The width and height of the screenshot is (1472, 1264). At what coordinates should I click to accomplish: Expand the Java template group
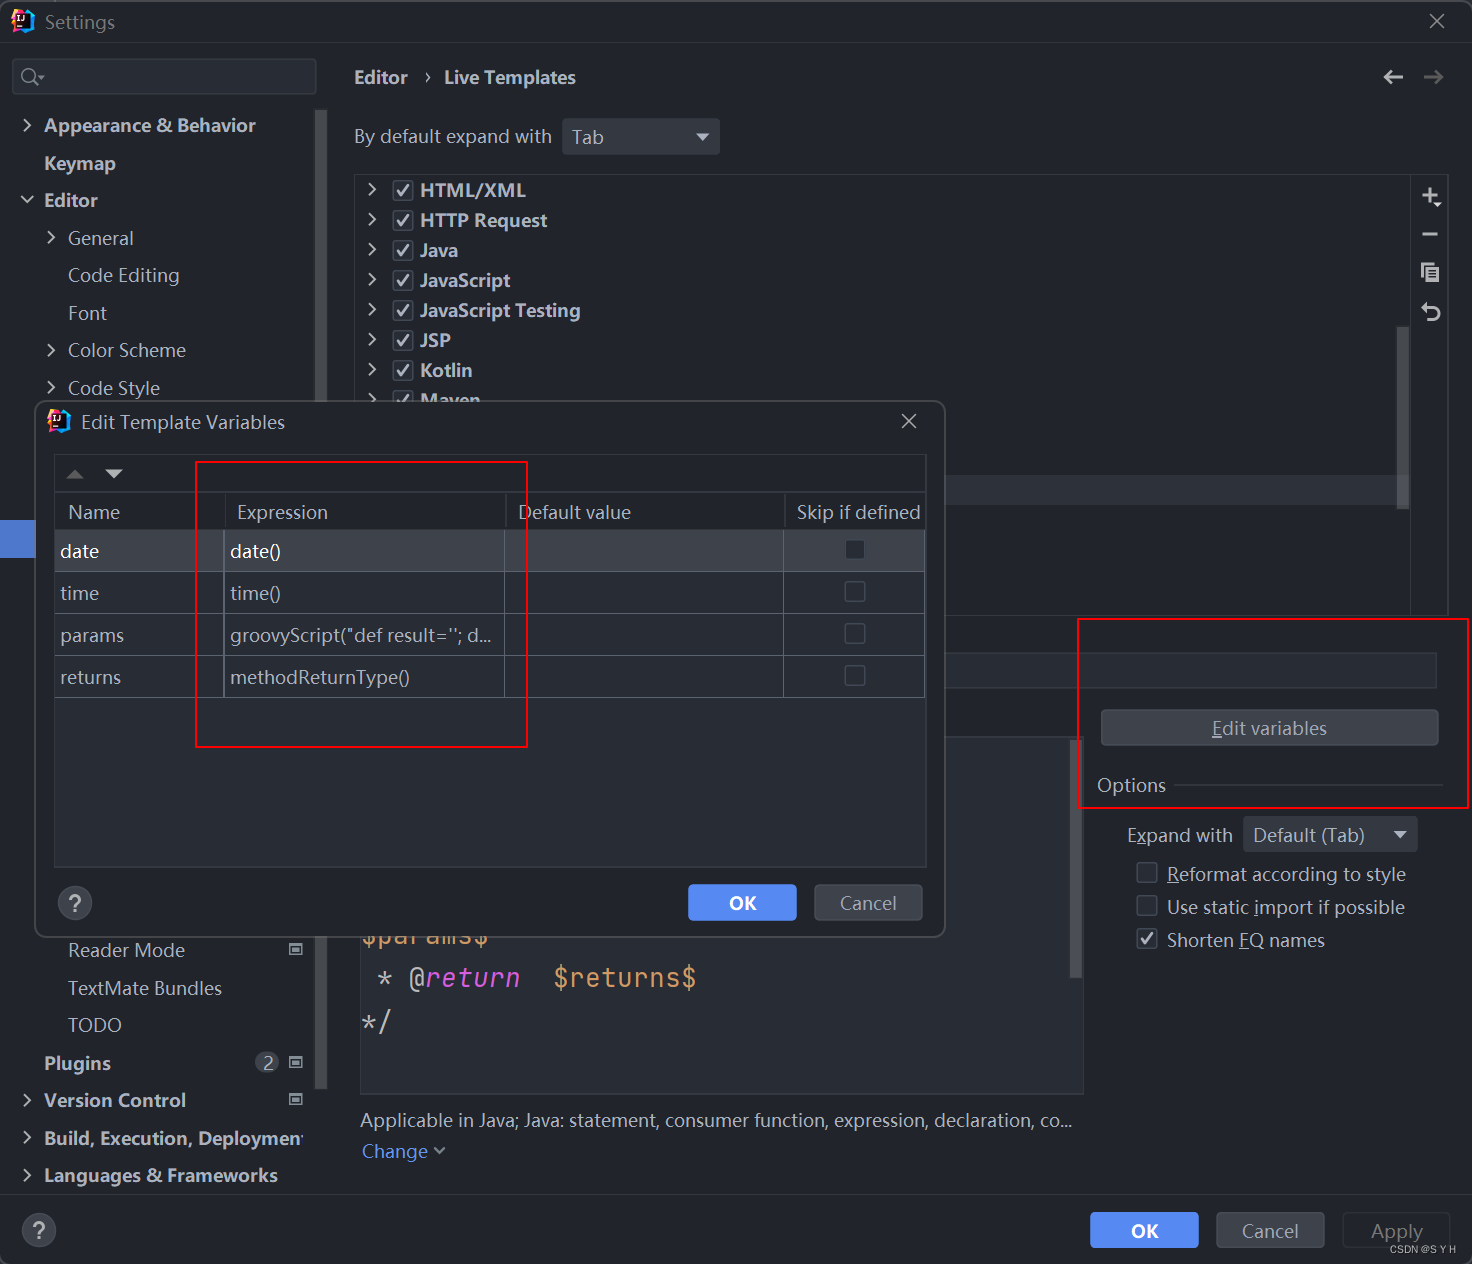(x=372, y=249)
